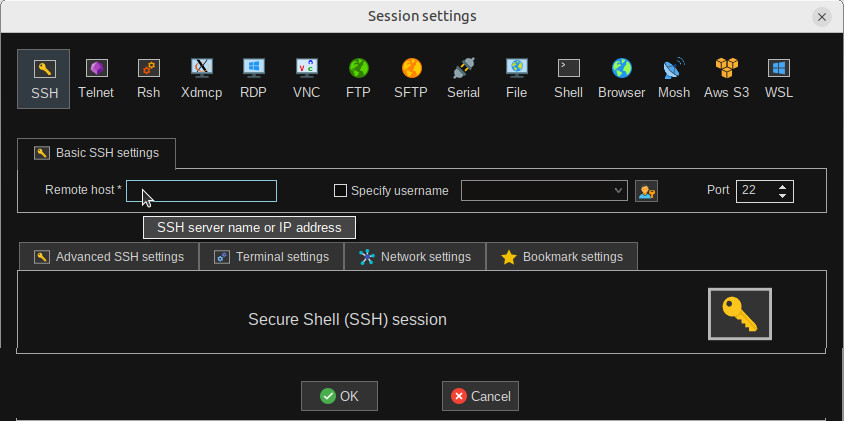
Task: Click the user credentials manager icon
Action: 646,191
